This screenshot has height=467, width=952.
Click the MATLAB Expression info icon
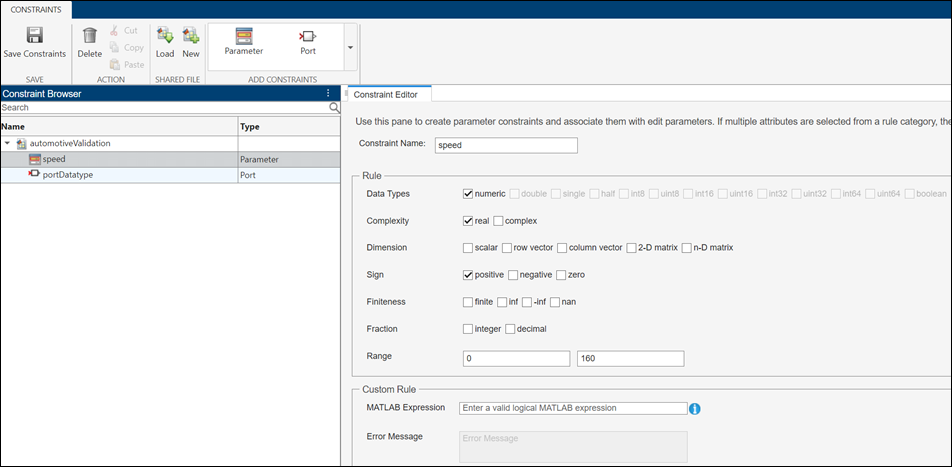[694, 408]
